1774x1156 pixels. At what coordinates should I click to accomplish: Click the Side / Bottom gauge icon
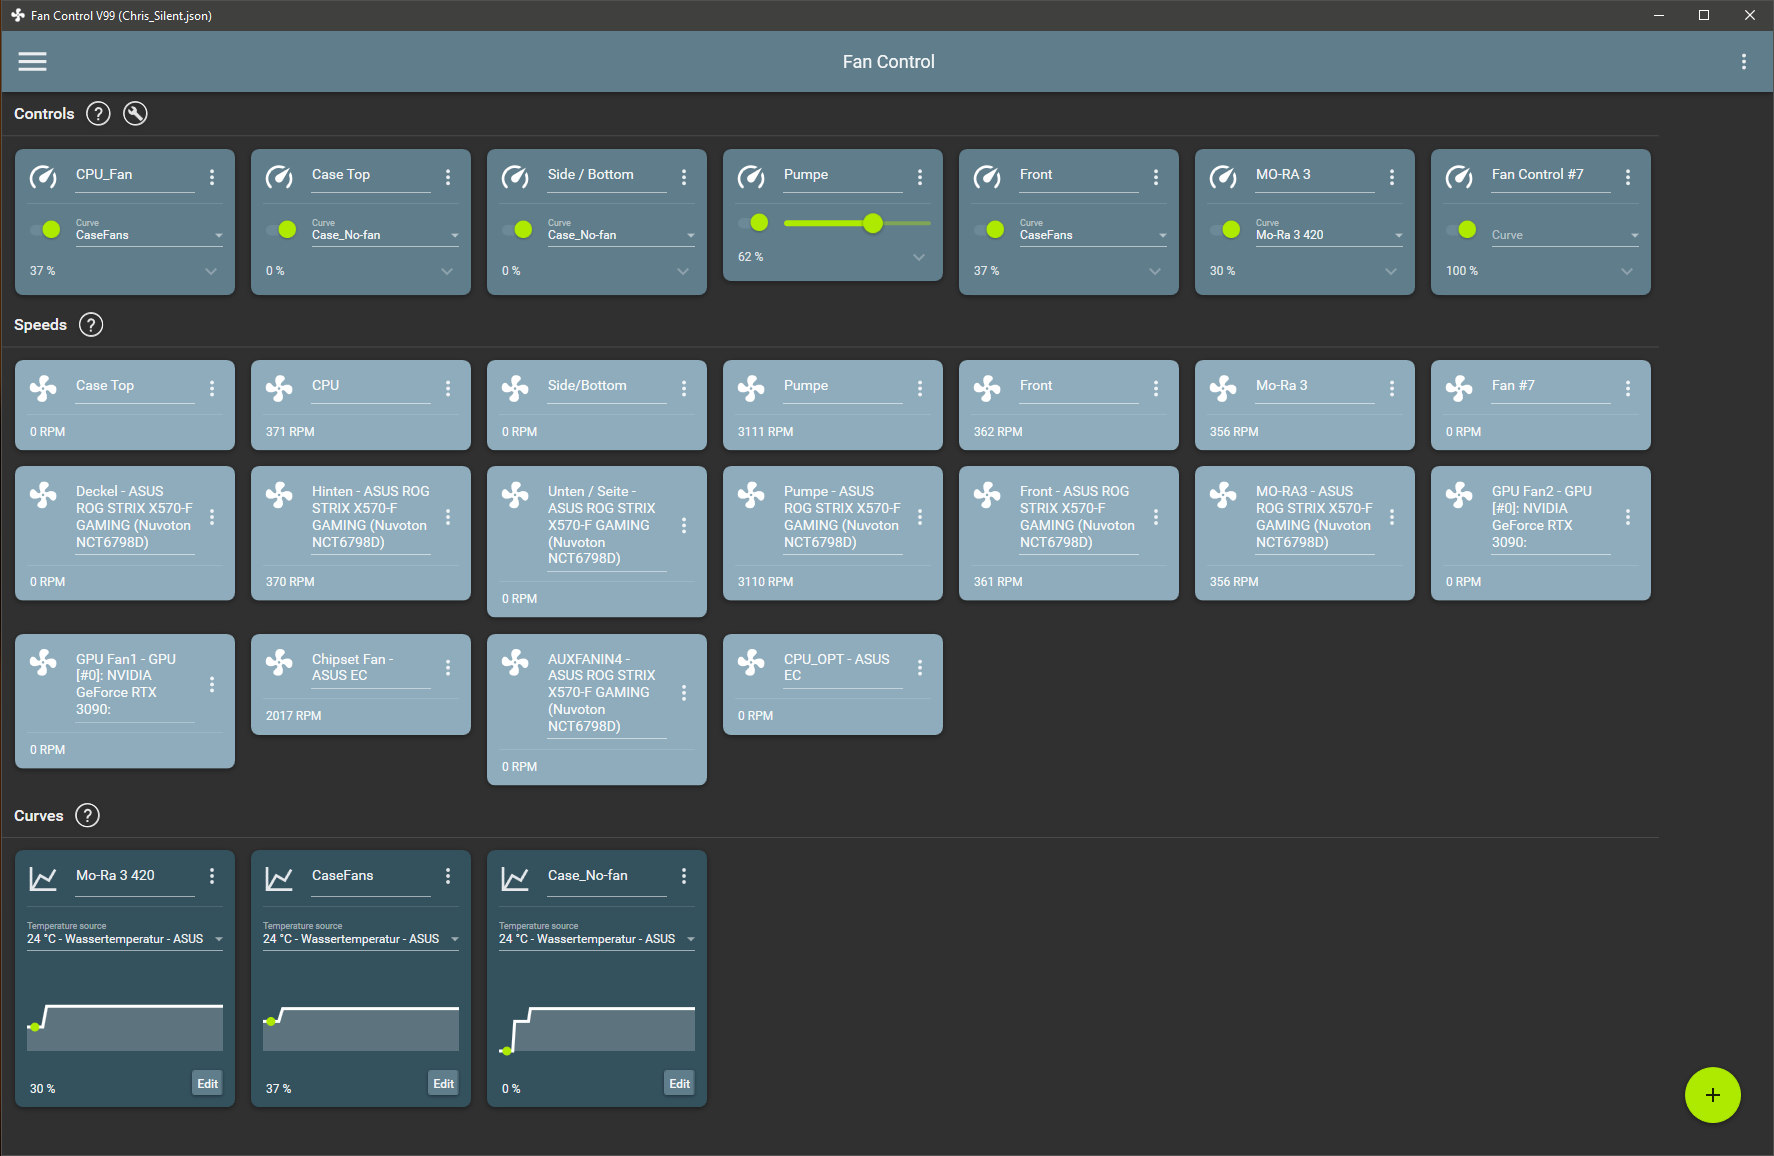(x=515, y=177)
